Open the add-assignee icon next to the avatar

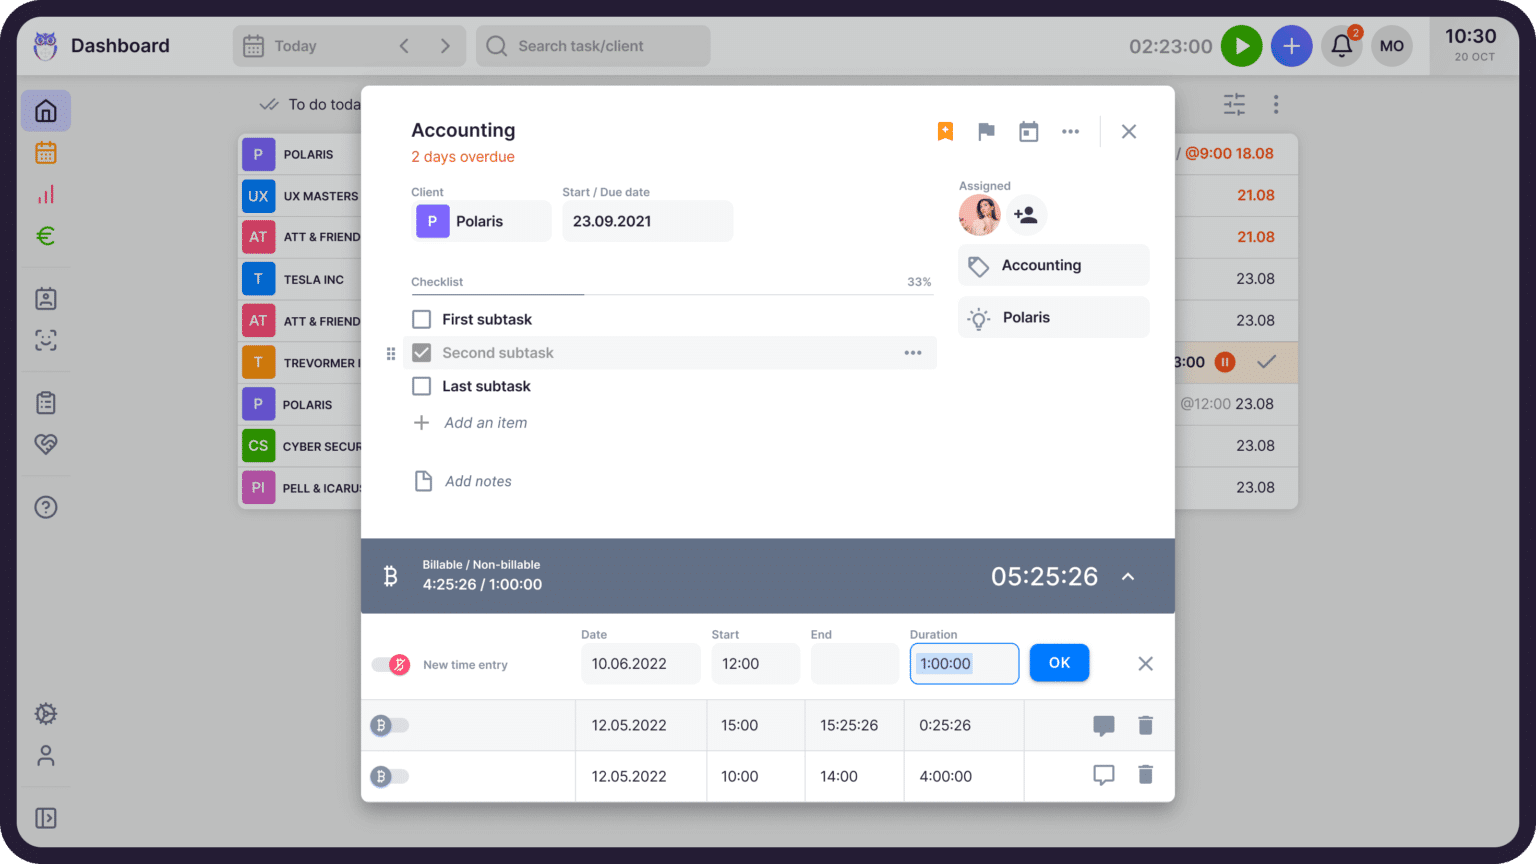(x=1027, y=214)
